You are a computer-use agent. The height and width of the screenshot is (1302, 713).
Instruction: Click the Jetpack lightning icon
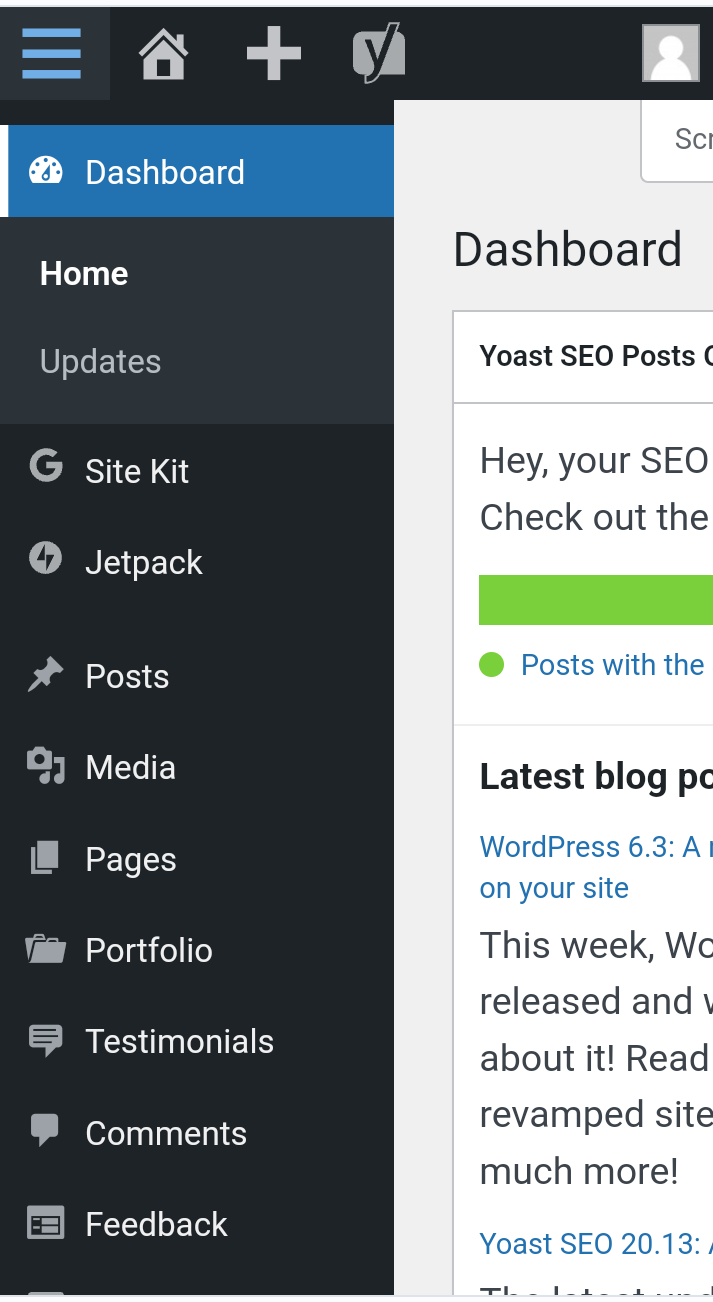click(46, 559)
